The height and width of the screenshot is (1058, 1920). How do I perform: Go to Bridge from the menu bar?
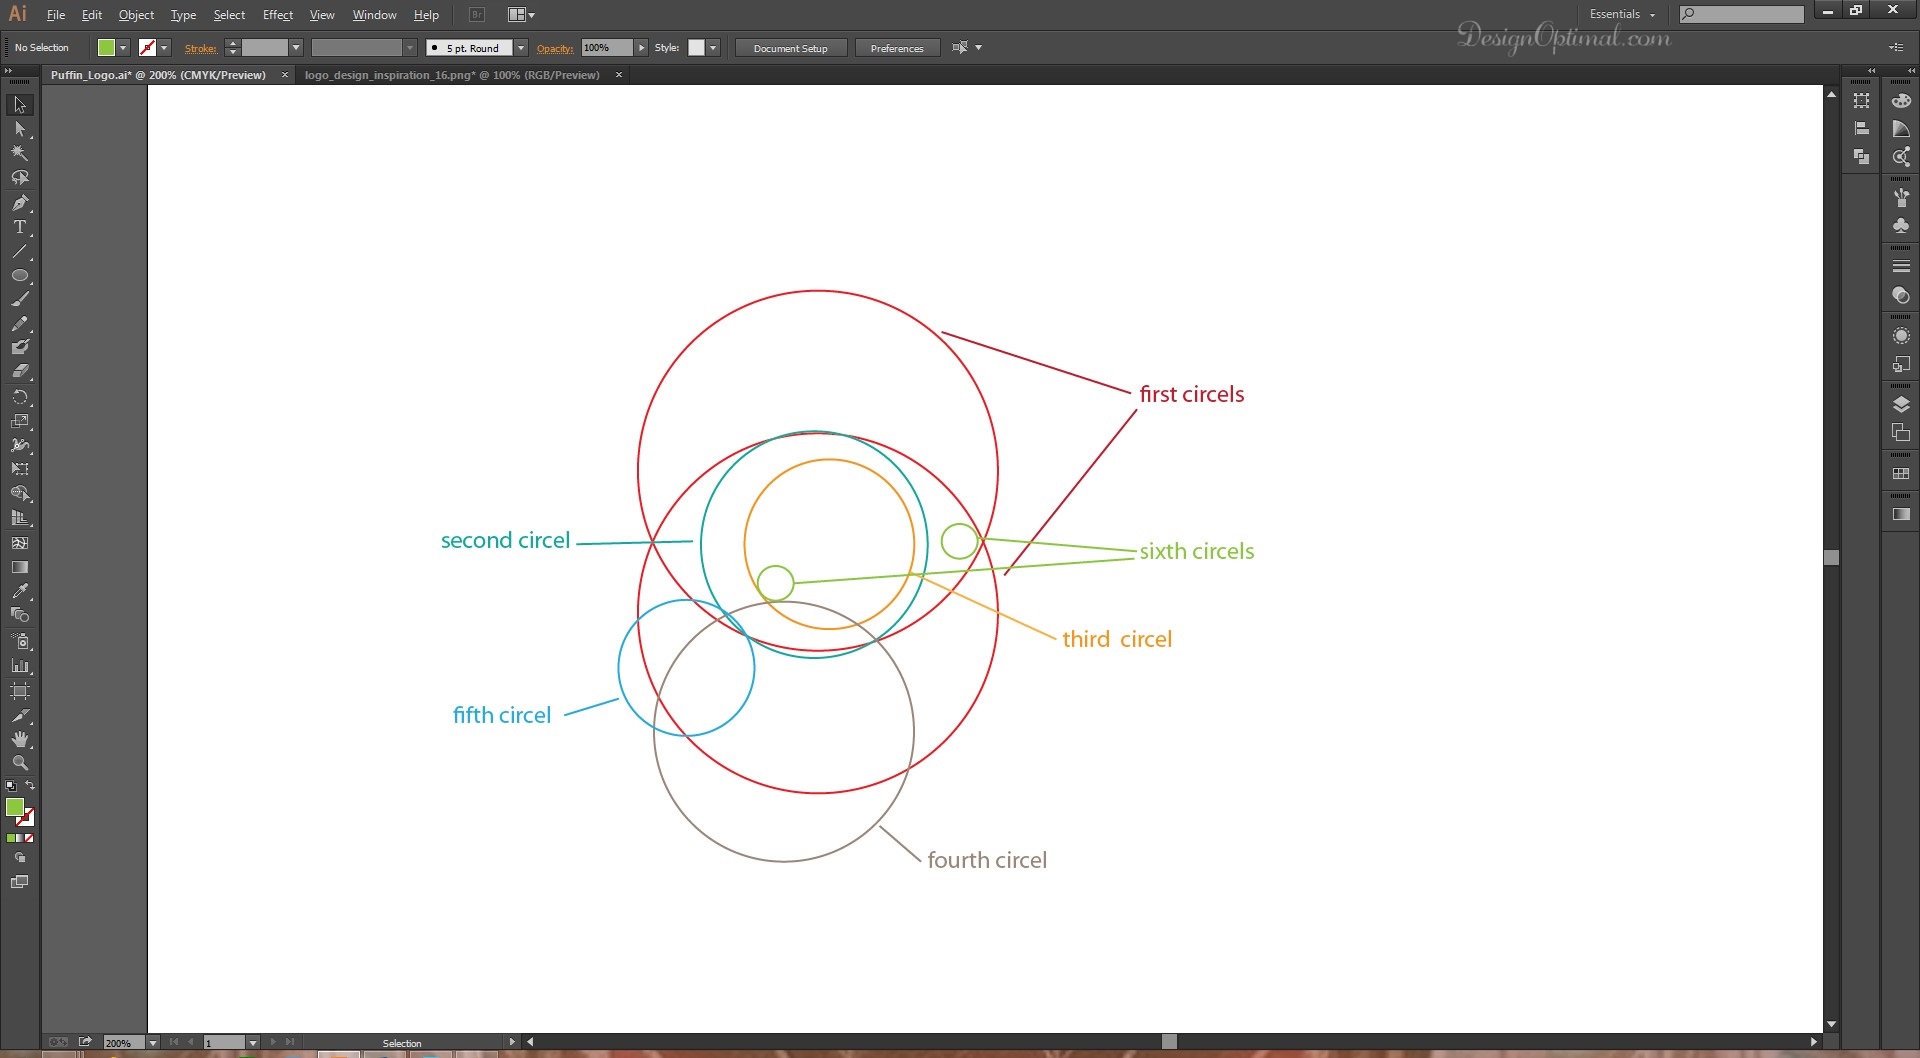point(477,15)
